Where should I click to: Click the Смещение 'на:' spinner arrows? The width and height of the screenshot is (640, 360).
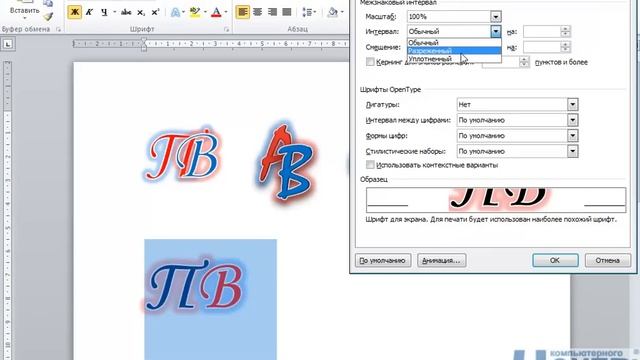pos(566,47)
